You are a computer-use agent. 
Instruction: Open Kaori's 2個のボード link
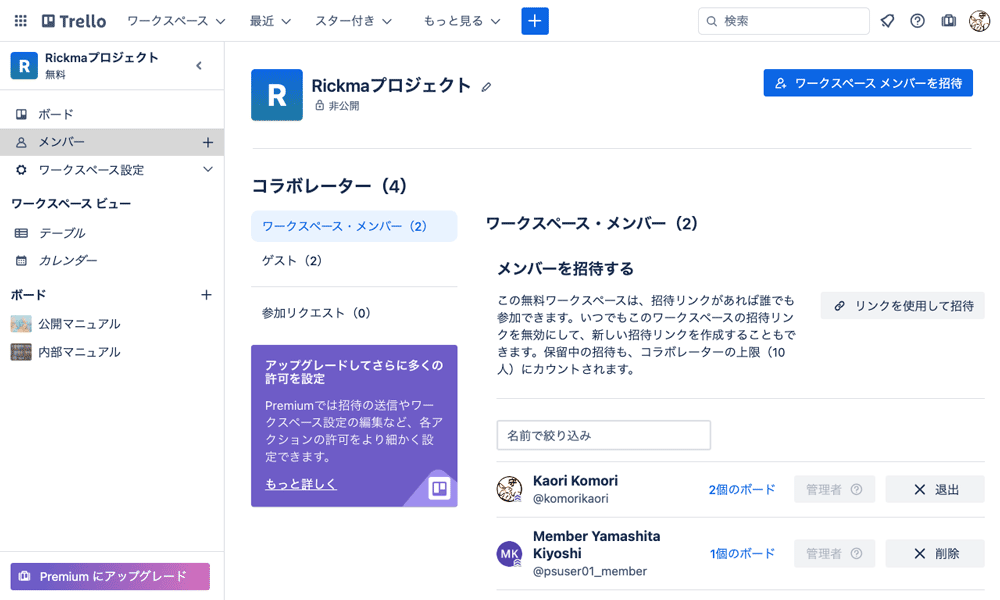pyautogui.click(x=742, y=489)
